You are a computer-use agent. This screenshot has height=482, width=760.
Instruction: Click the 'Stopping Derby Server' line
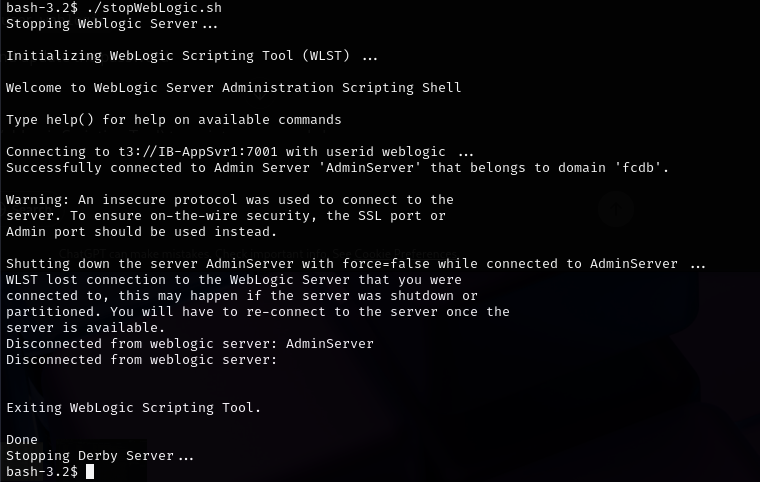click(99, 456)
